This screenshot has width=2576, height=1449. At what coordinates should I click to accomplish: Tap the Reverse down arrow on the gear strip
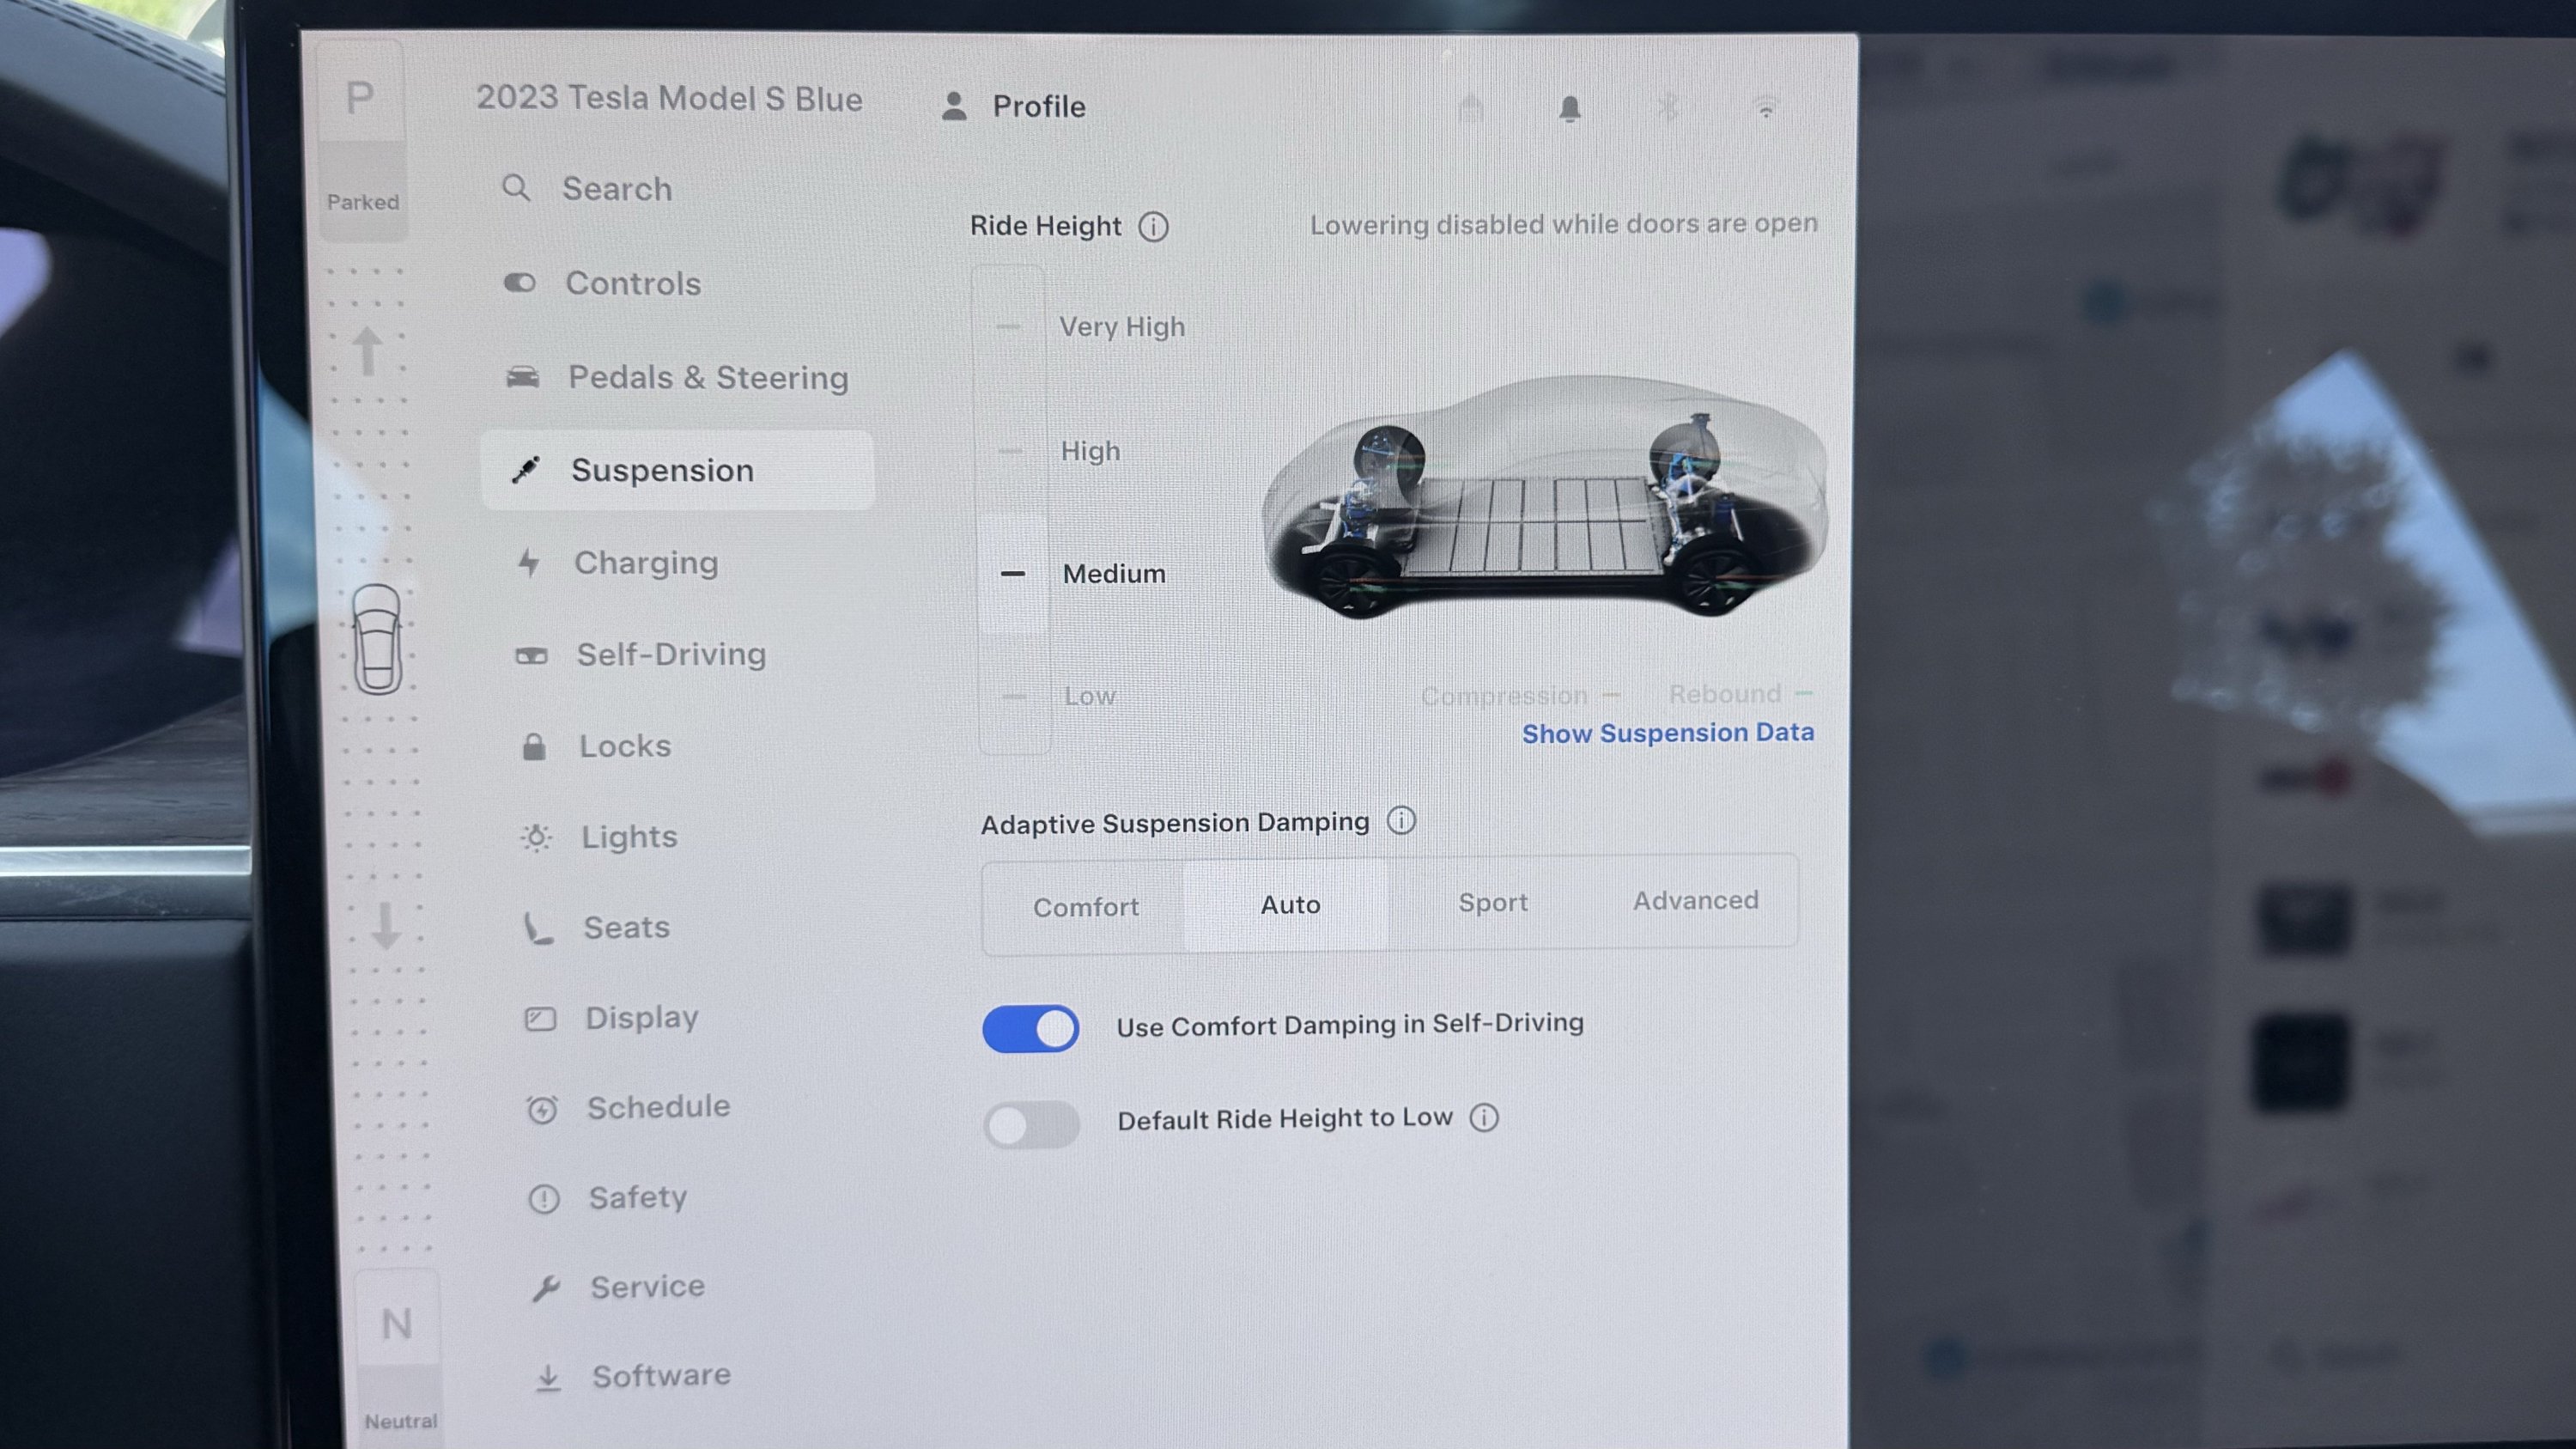[386, 925]
